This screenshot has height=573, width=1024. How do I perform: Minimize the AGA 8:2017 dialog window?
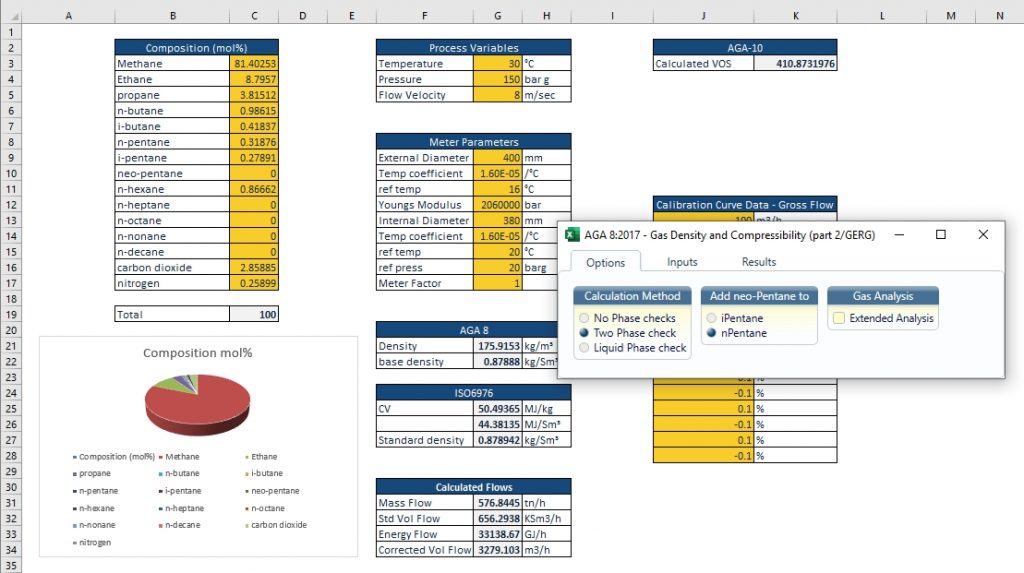899,235
